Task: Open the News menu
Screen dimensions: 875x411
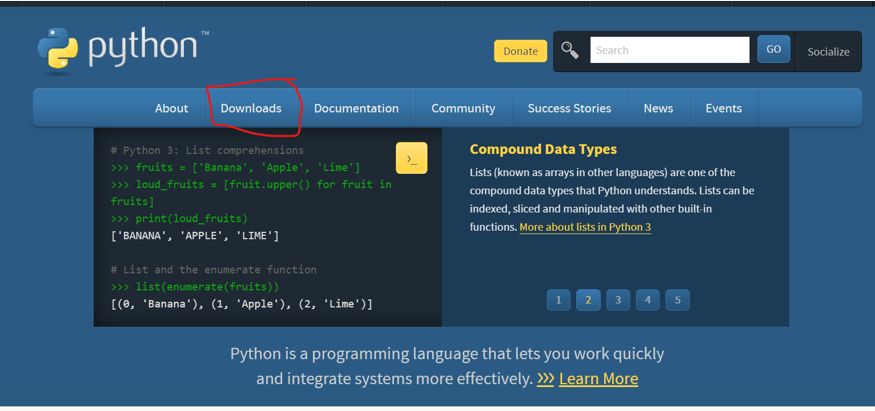Action: click(658, 108)
